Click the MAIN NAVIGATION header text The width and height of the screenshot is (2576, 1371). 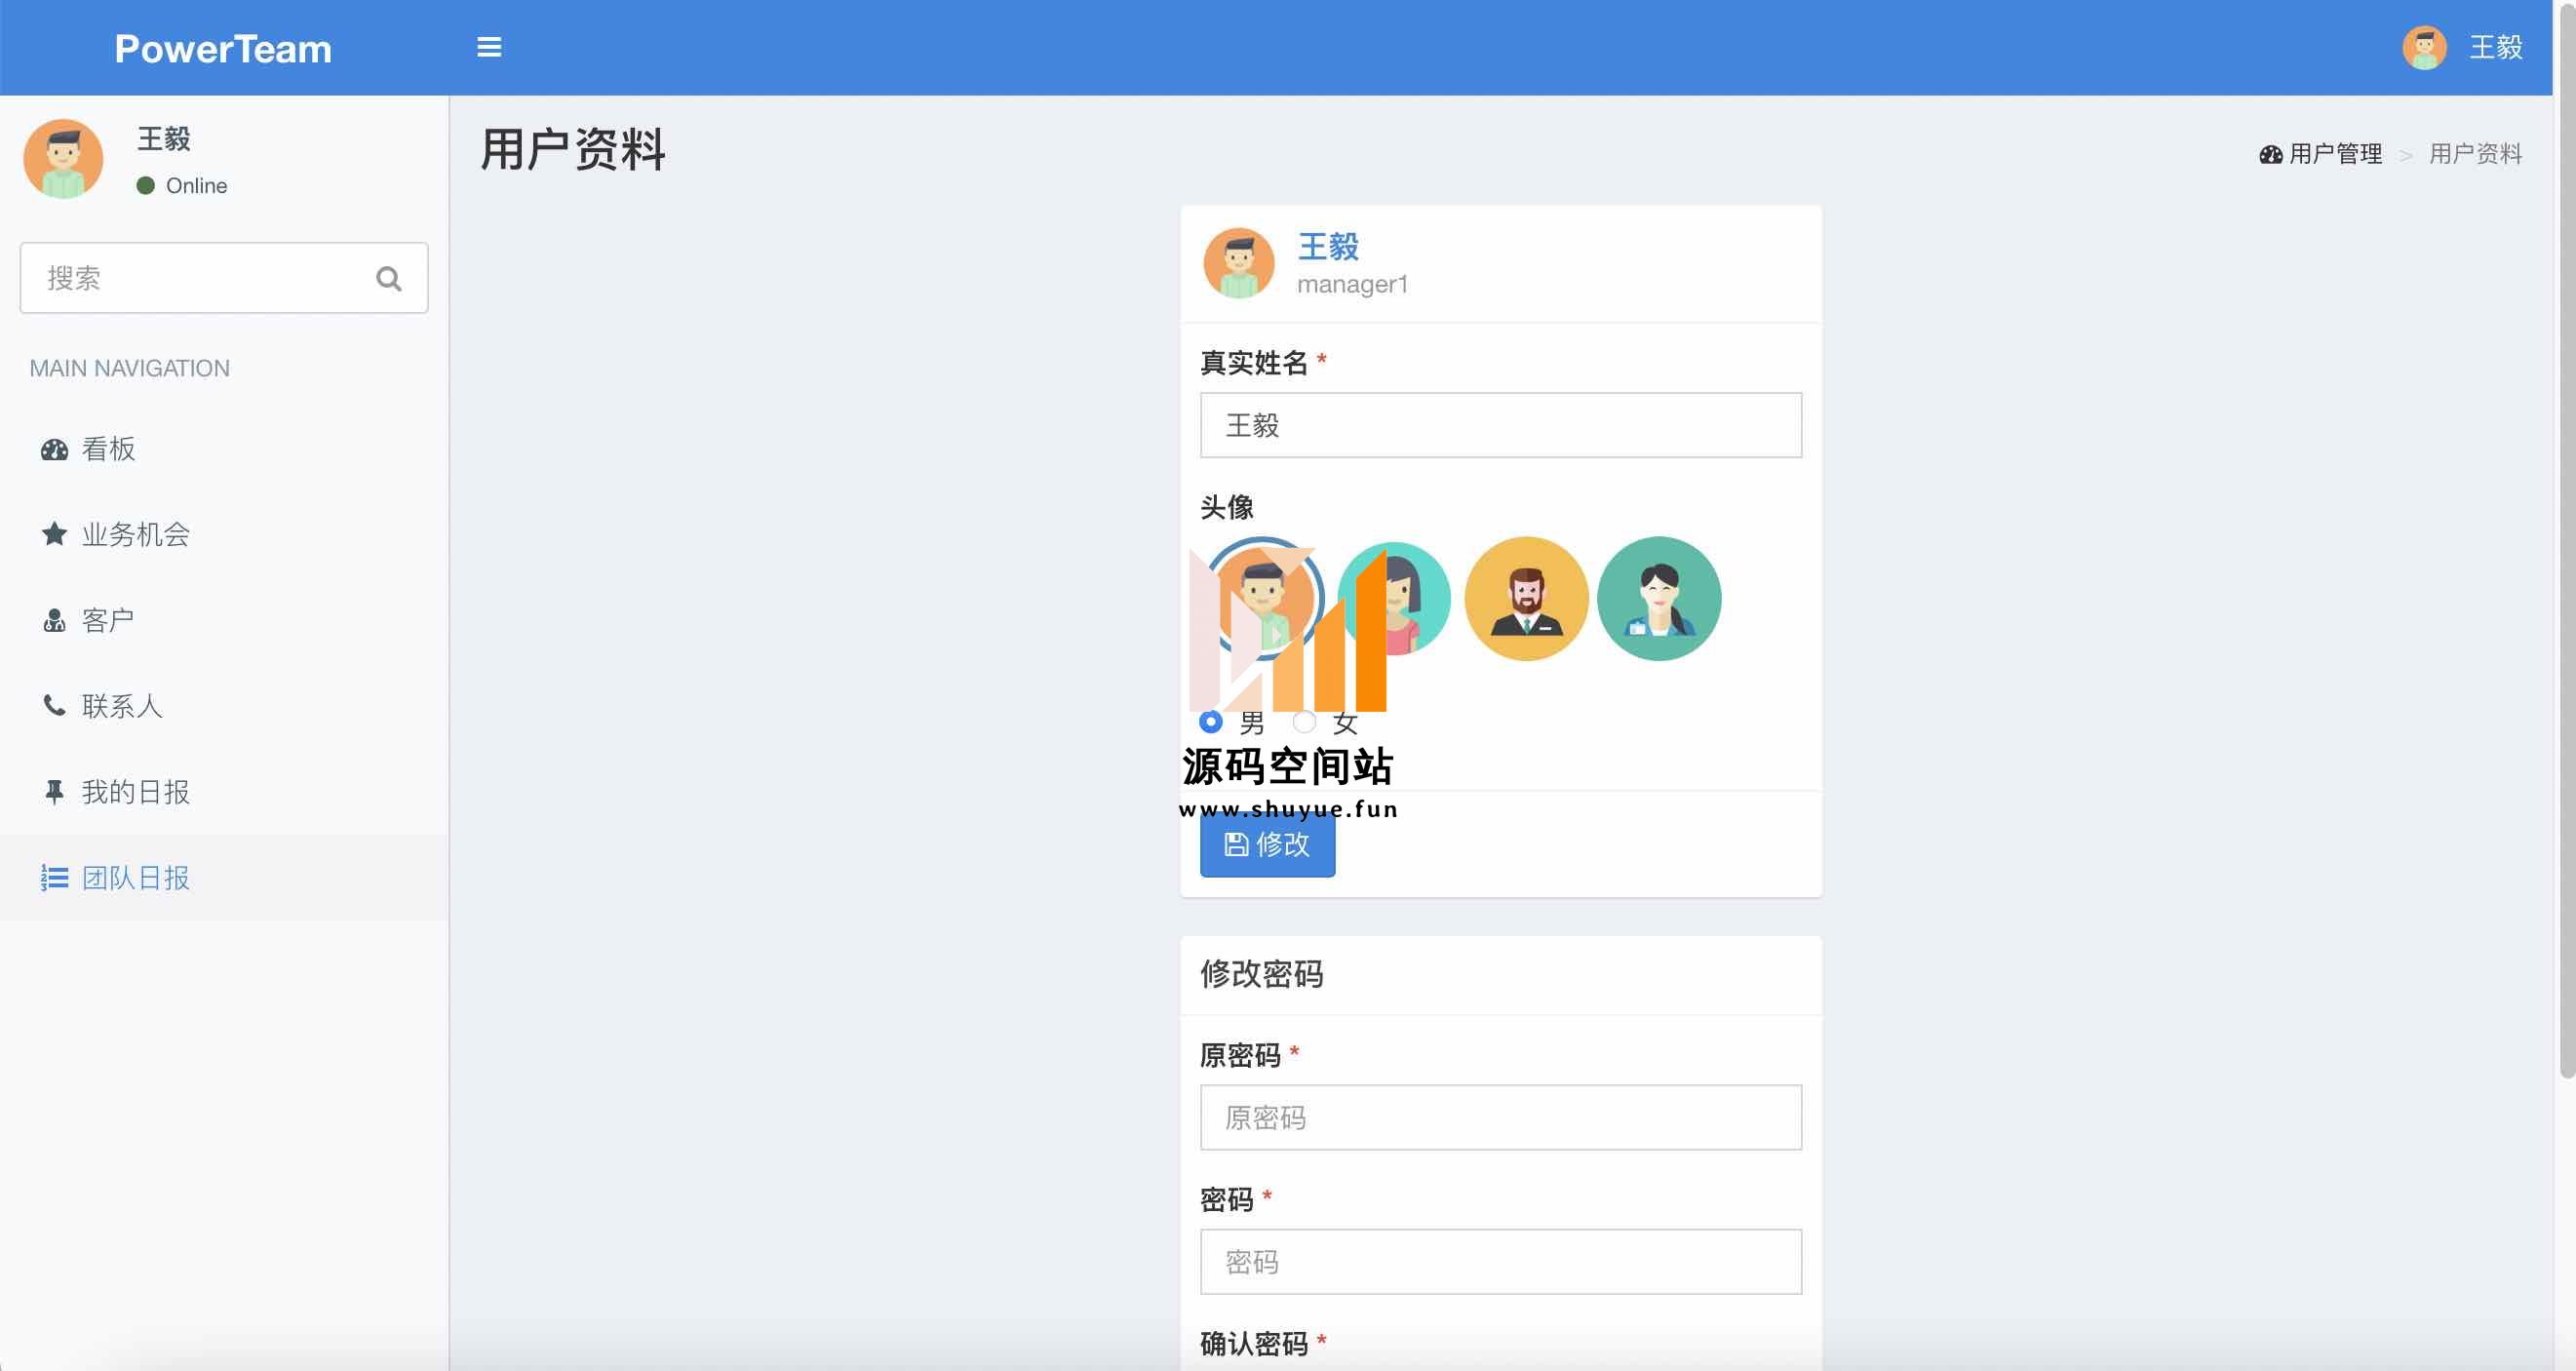click(x=130, y=368)
